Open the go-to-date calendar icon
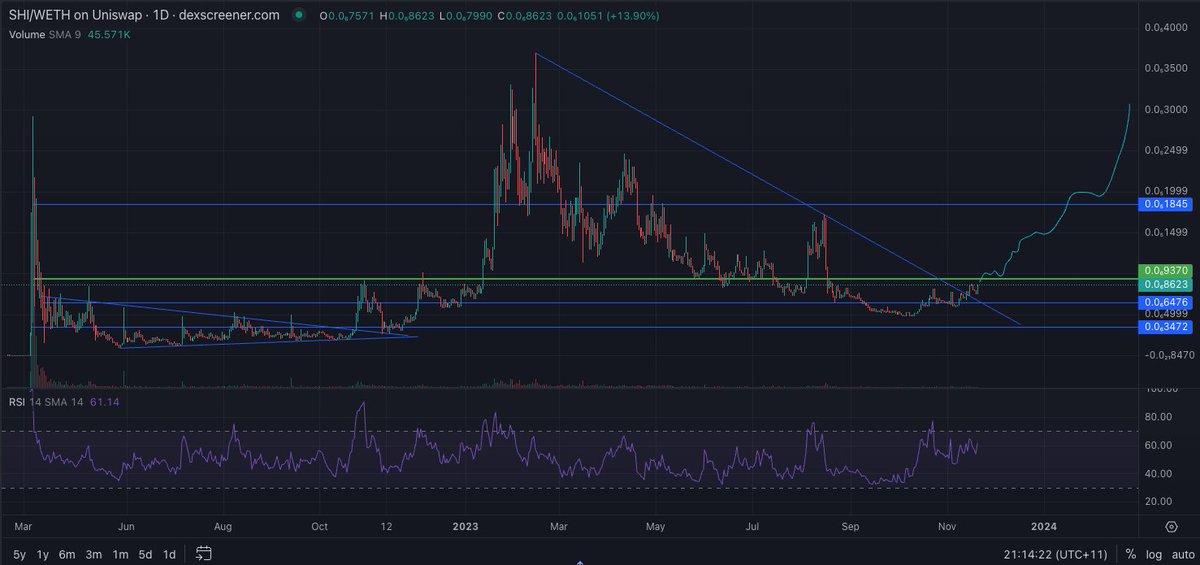Image resolution: width=1200 pixels, height=565 pixels. pos(204,553)
